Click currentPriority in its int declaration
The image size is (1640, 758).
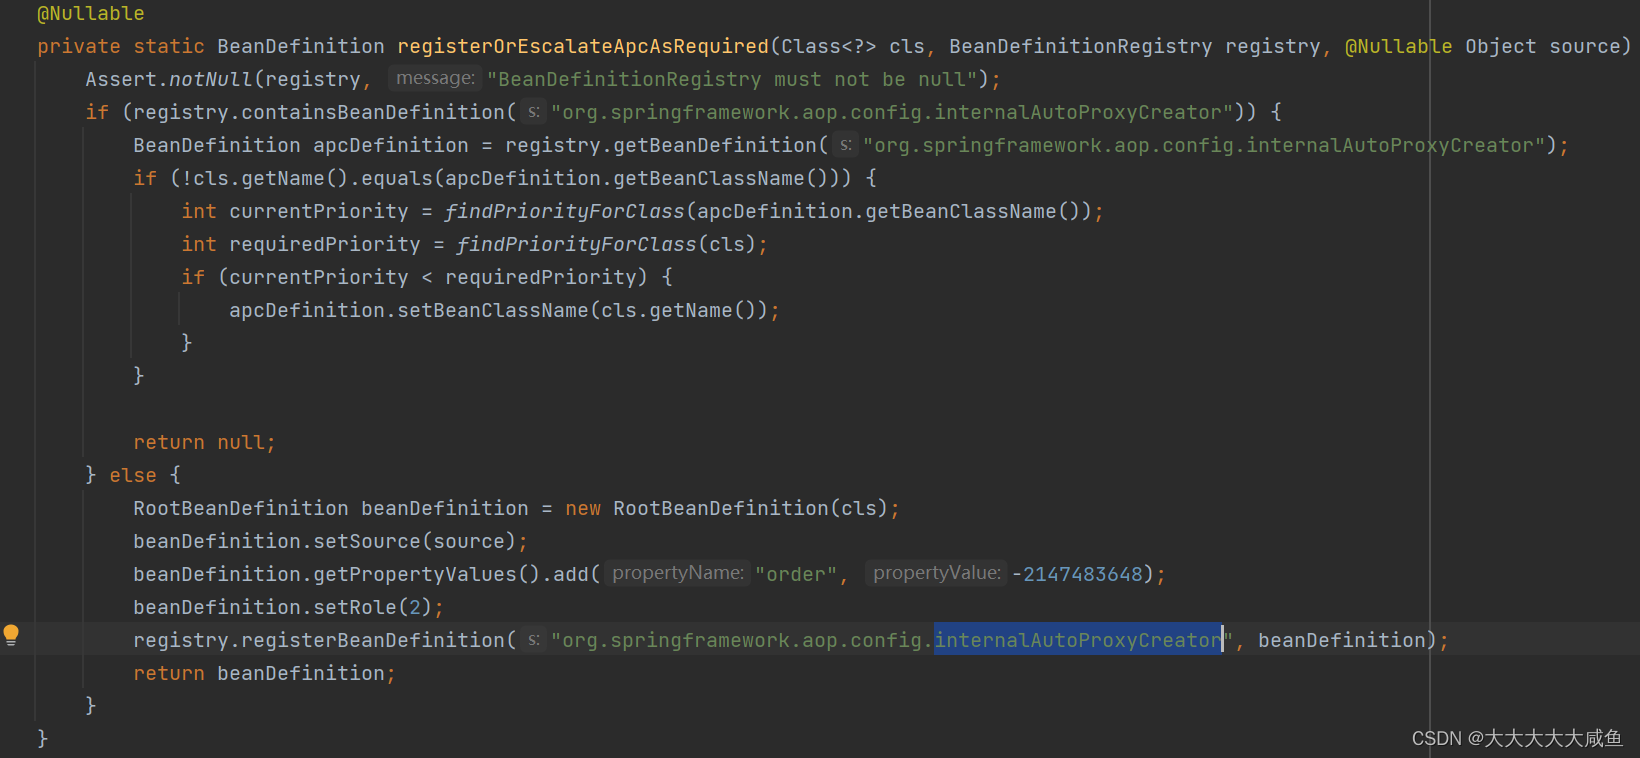[x=319, y=212]
